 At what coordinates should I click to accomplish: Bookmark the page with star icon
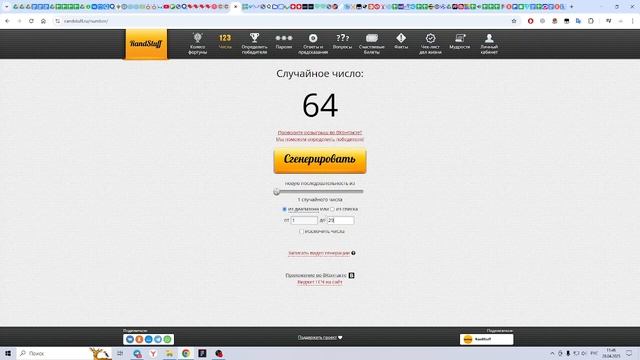514,21
